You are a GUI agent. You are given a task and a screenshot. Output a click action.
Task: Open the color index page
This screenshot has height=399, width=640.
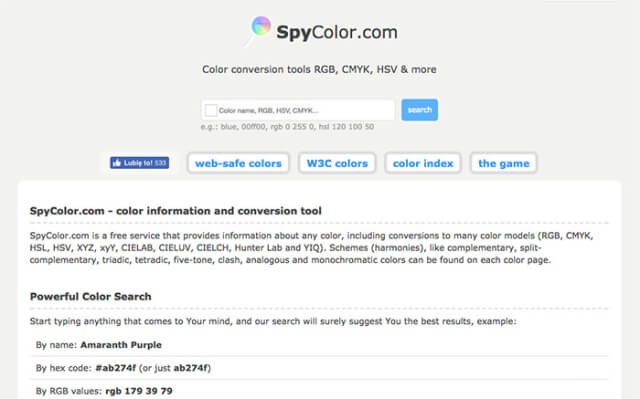(x=423, y=163)
